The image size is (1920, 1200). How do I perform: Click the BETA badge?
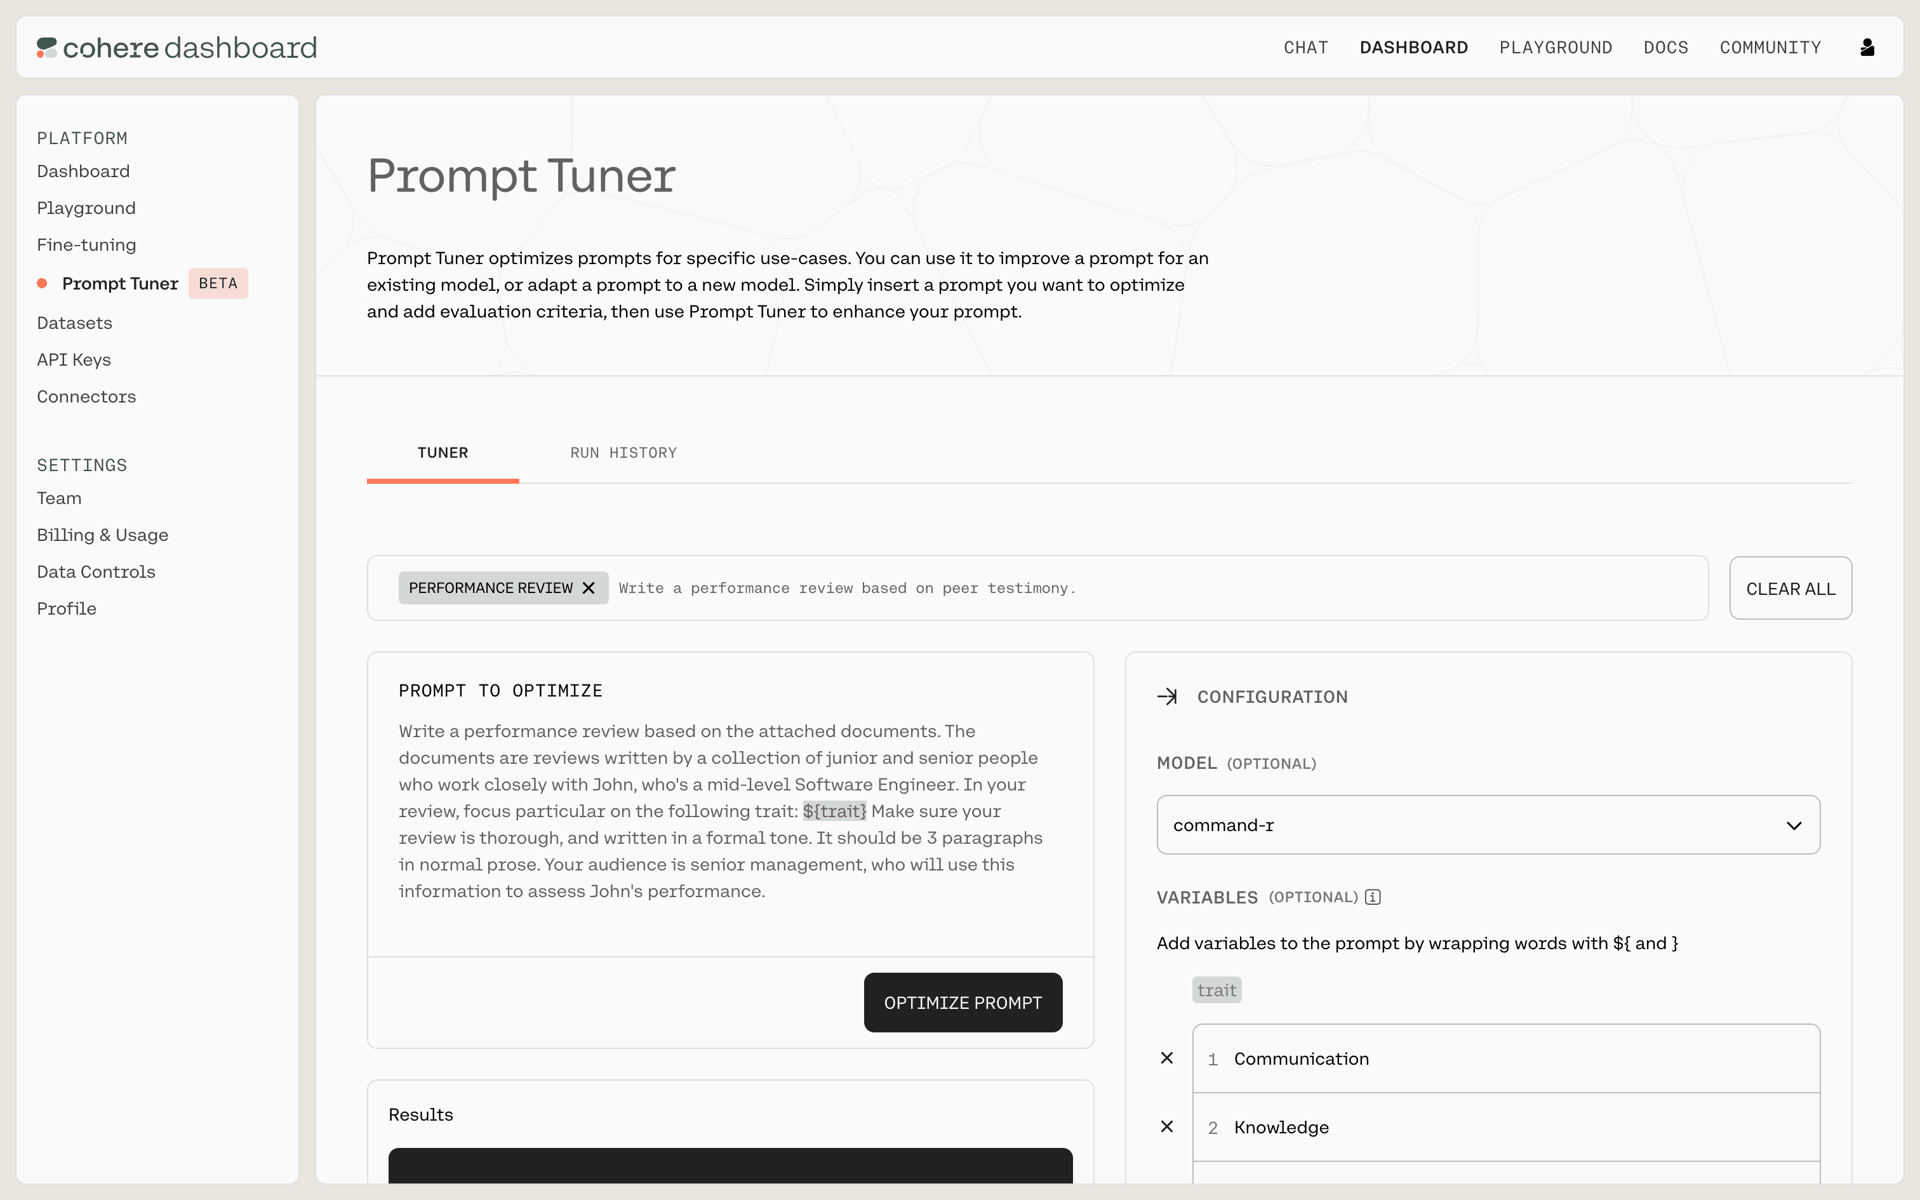pos(218,283)
